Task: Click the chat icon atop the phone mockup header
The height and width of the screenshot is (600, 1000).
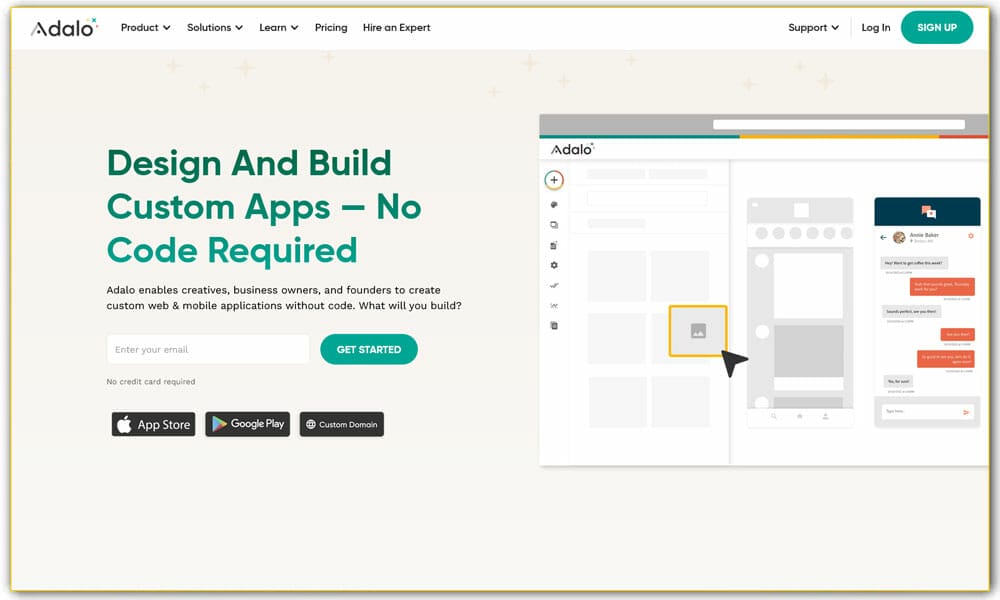Action: pyautogui.click(x=928, y=212)
